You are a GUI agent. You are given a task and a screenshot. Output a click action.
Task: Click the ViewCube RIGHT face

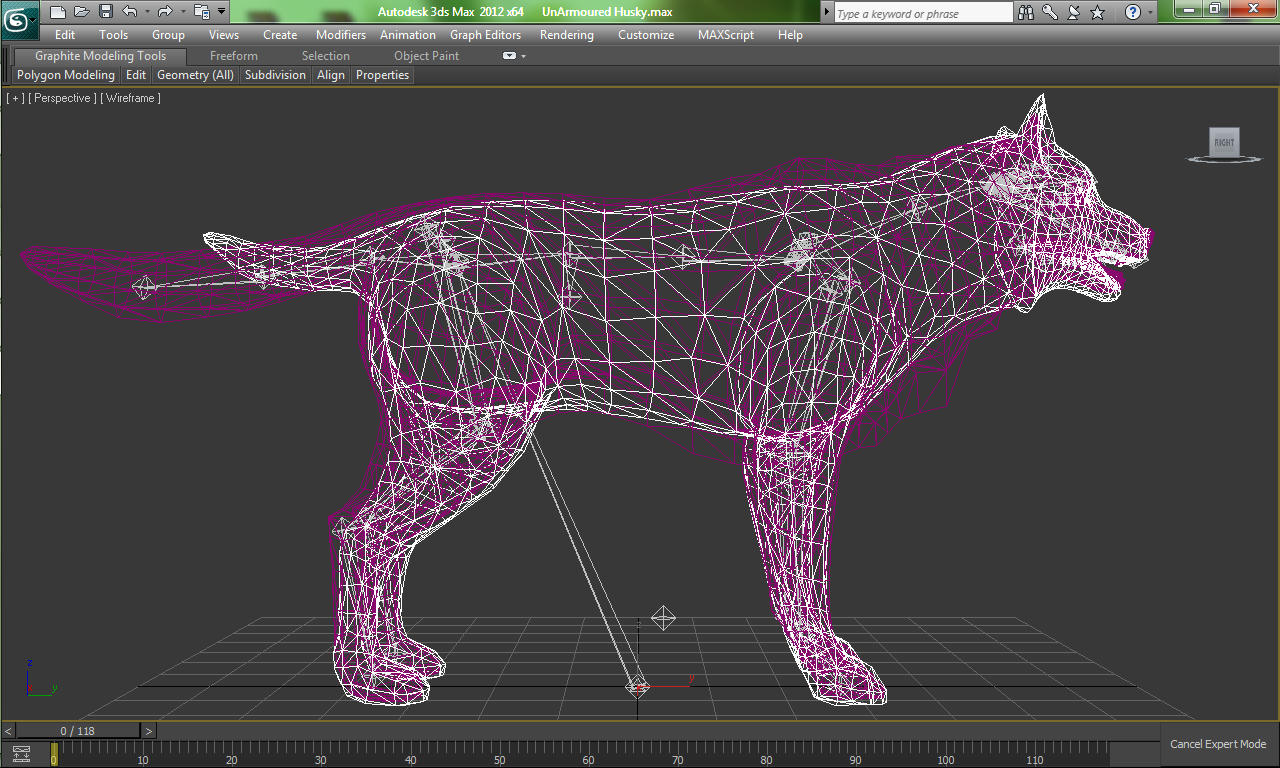click(x=1224, y=142)
